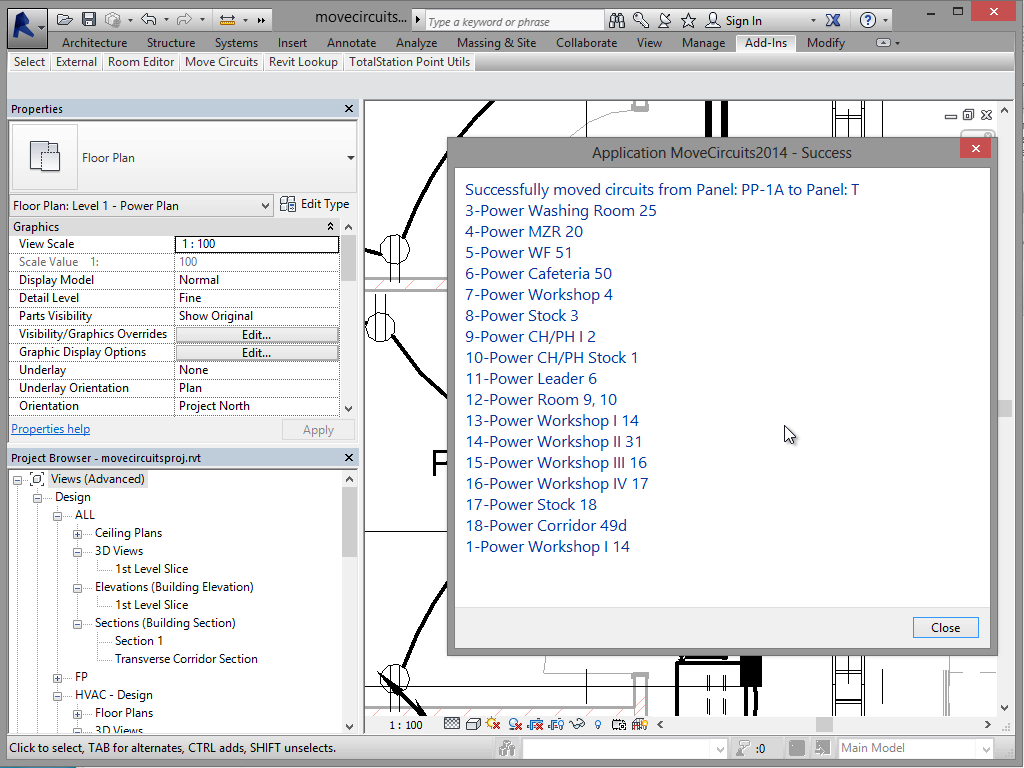Collapse Elevations (Building Elevation) node
Image resolution: width=1024 pixels, height=768 pixels.
(x=77, y=588)
